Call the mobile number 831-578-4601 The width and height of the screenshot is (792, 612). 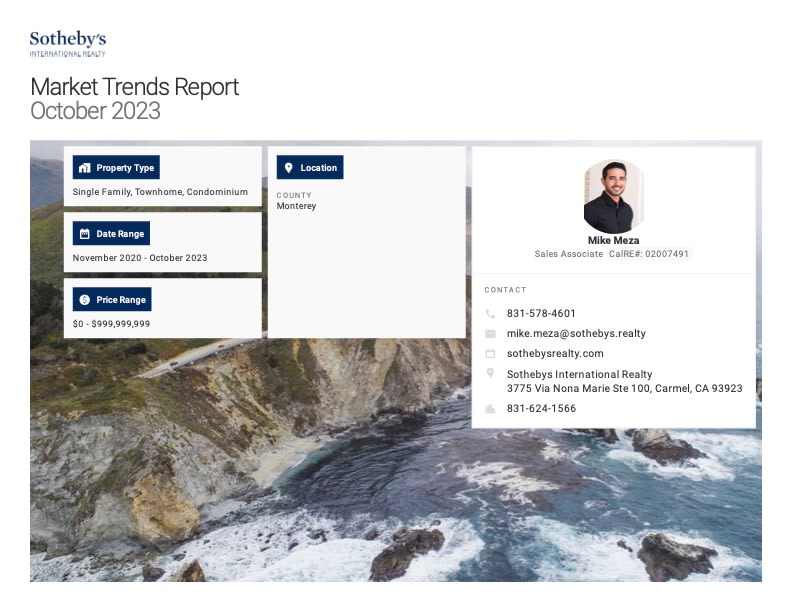(541, 314)
